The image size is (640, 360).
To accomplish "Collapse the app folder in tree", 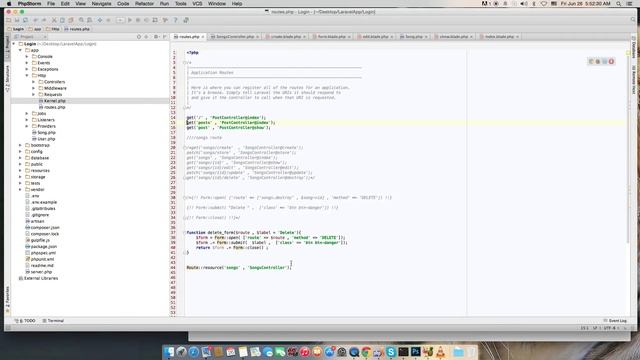I will 20,50.
